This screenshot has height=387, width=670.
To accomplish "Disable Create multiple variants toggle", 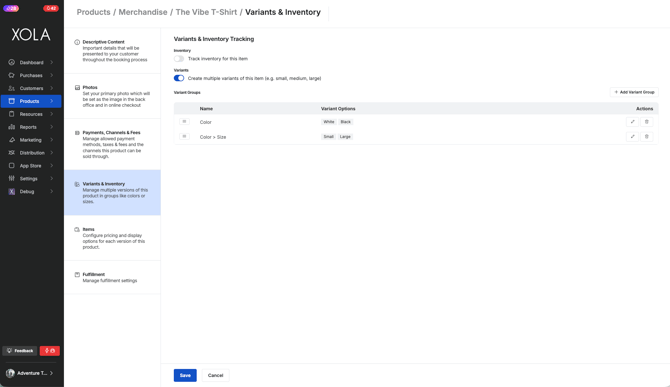I will [179, 78].
